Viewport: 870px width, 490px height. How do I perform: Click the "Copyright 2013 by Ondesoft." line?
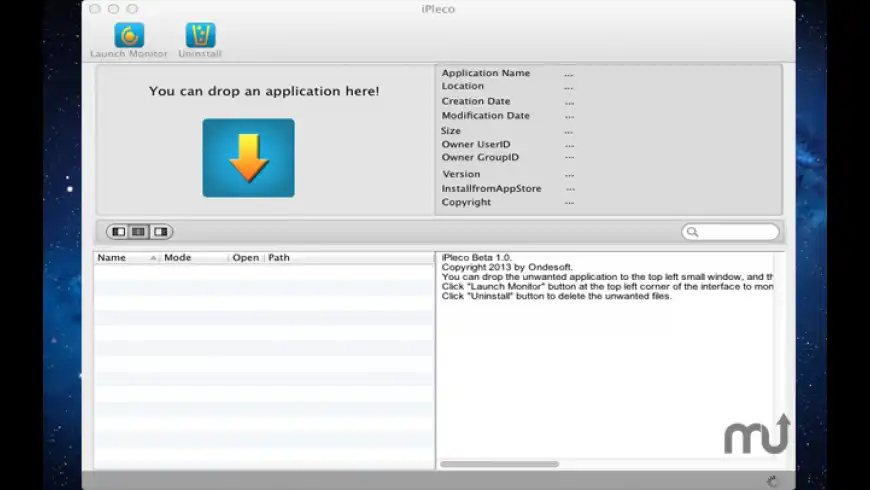(x=507, y=267)
